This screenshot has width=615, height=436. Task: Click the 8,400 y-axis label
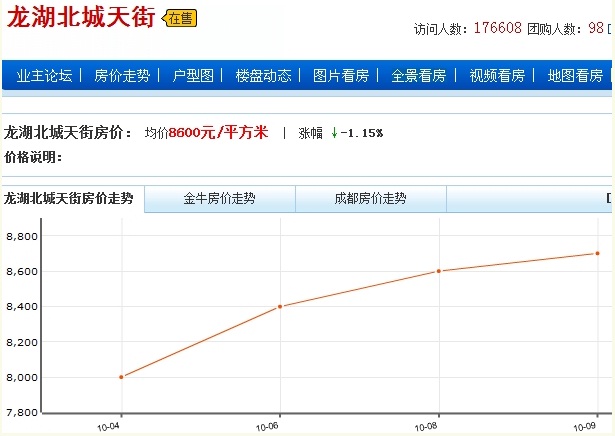(x=22, y=307)
